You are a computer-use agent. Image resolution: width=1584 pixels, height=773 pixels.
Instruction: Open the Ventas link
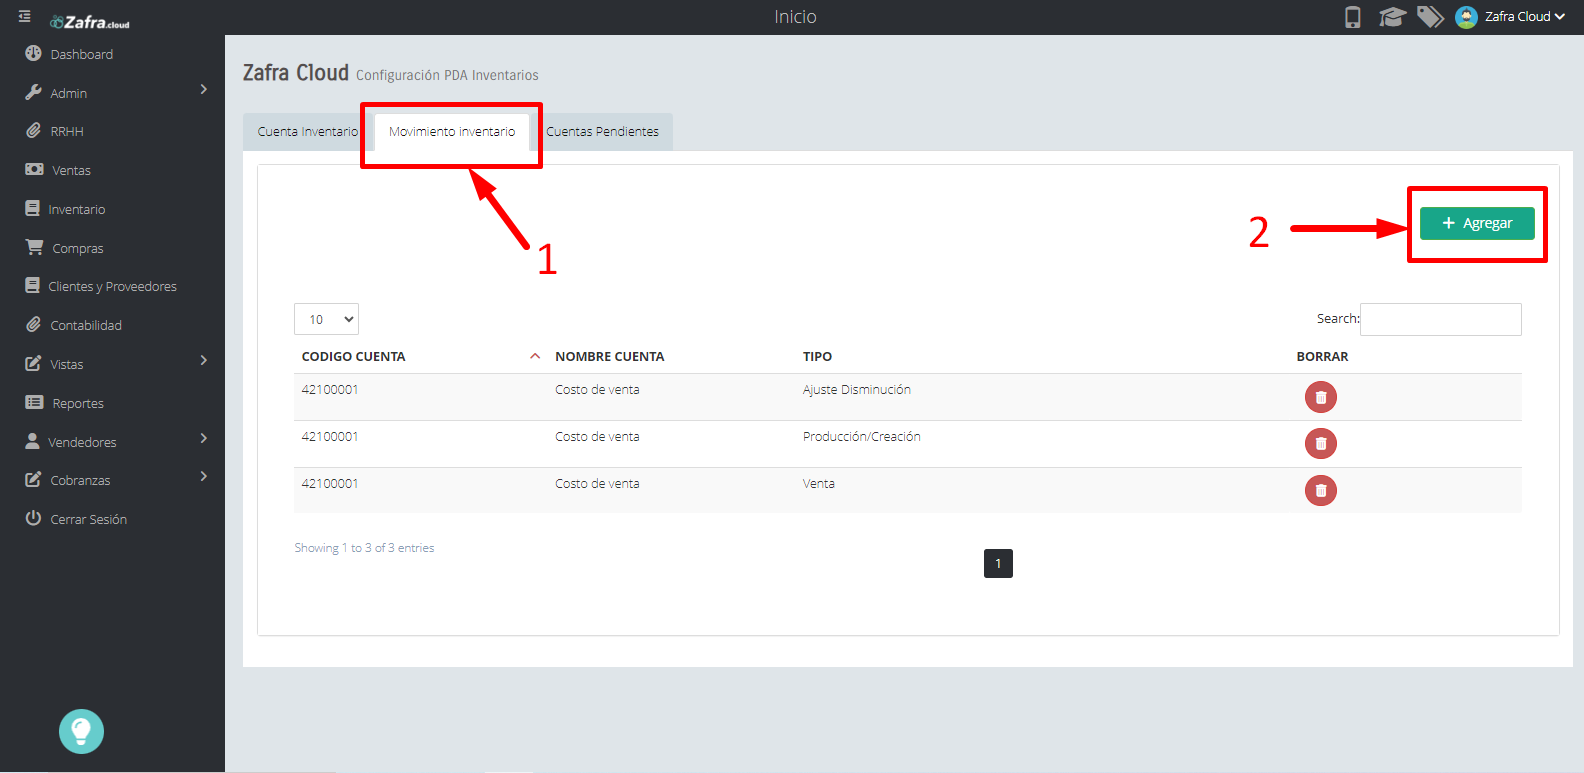point(72,170)
